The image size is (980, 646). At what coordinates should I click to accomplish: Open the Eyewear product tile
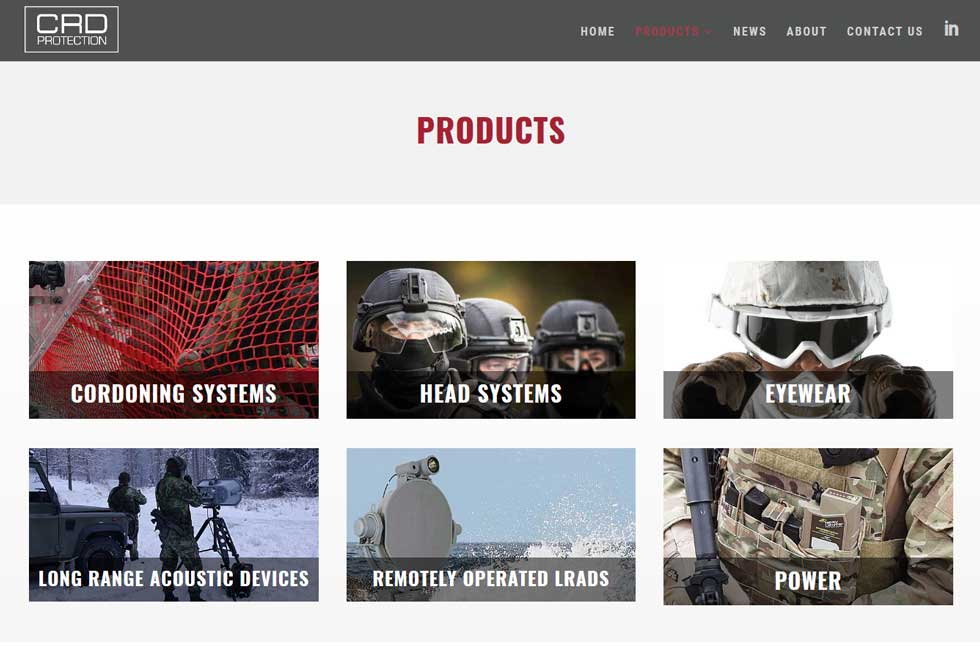pyautogui.click(x=808, y=340)
